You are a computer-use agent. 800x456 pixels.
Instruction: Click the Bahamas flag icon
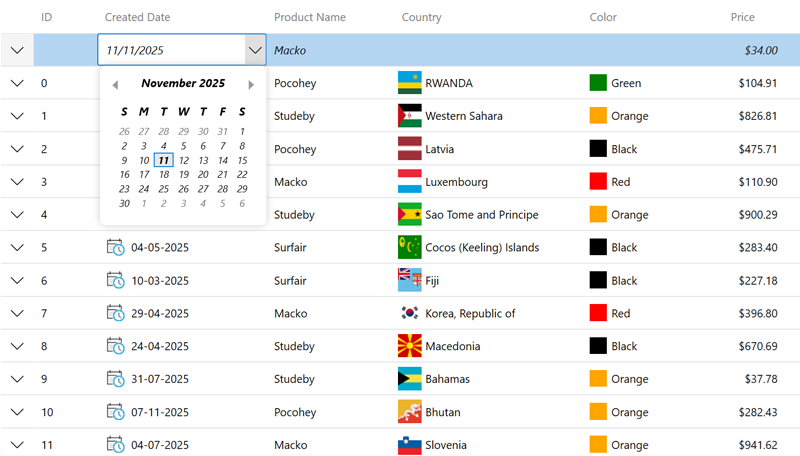pyautogui.click(x=410, y=378)
